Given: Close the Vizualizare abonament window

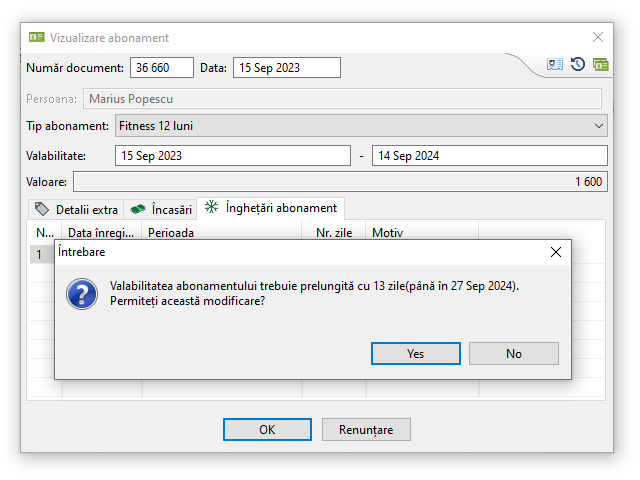Looking at the screenshot, I should (598, 38).
